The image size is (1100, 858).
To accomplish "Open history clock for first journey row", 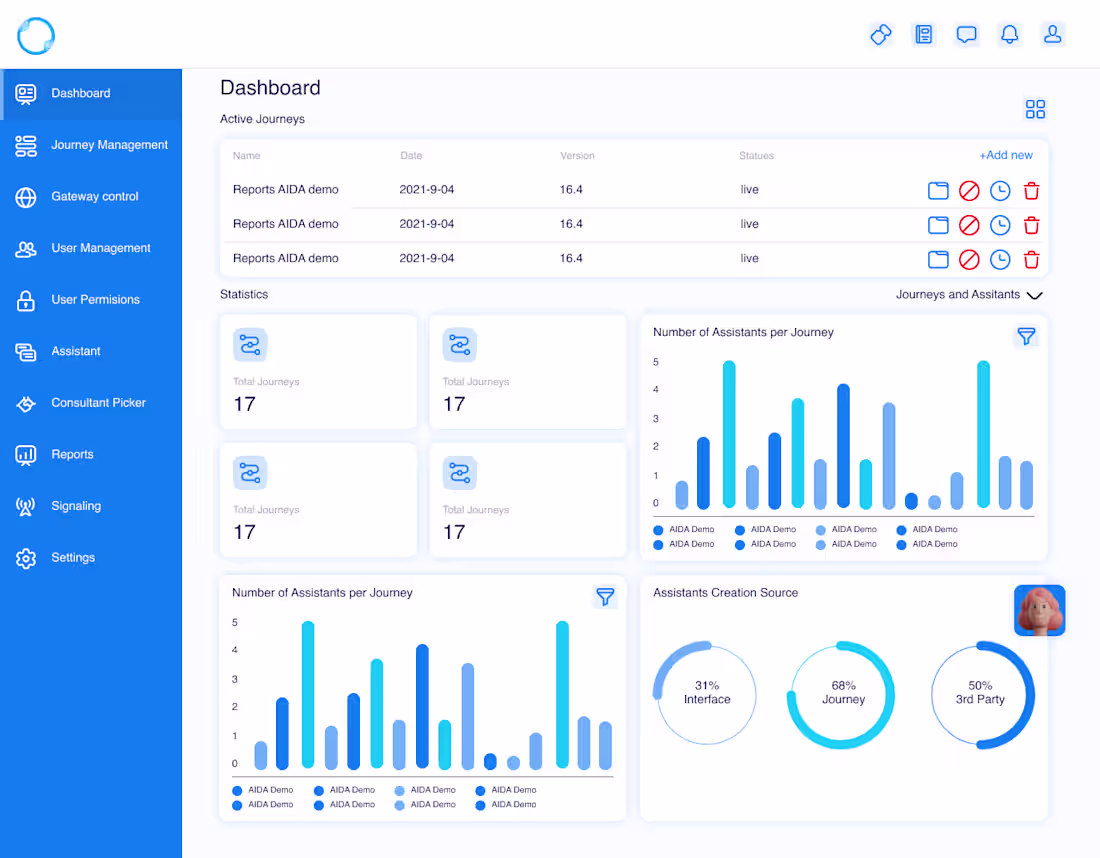I will (x=1000, y=190).
